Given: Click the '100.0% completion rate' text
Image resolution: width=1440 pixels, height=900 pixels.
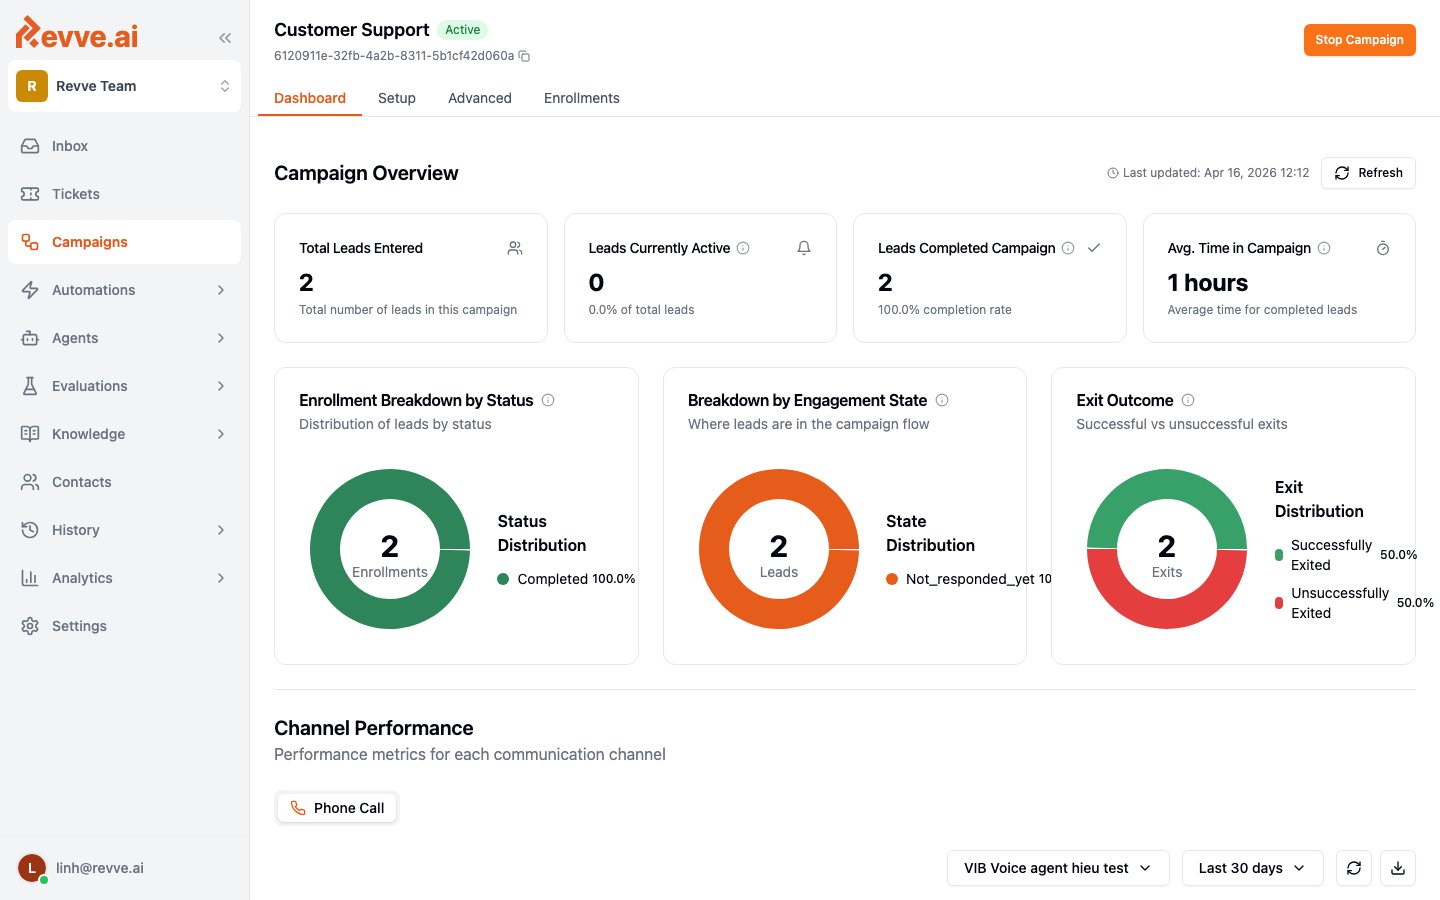Looking at the screenshot, I should click(945, 310).
